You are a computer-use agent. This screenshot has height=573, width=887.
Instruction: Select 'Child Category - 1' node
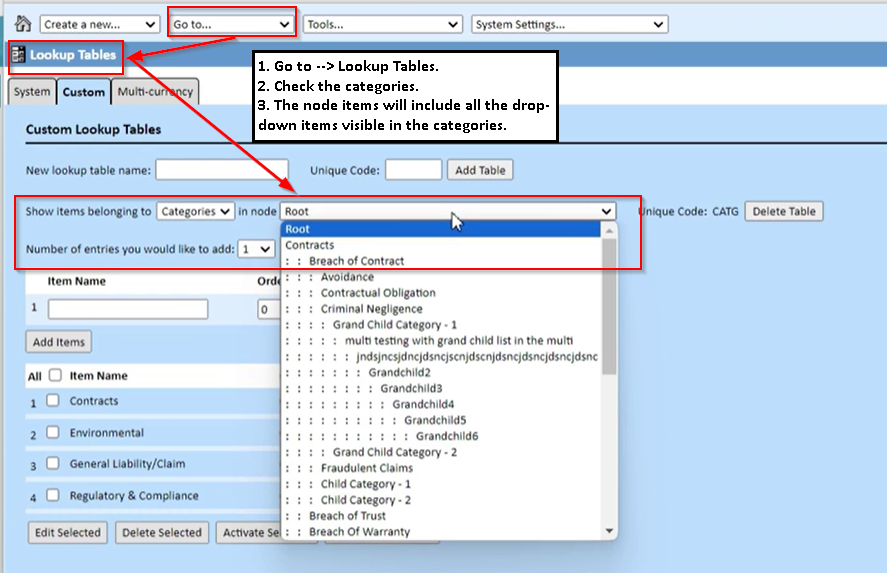pos(441,484)
